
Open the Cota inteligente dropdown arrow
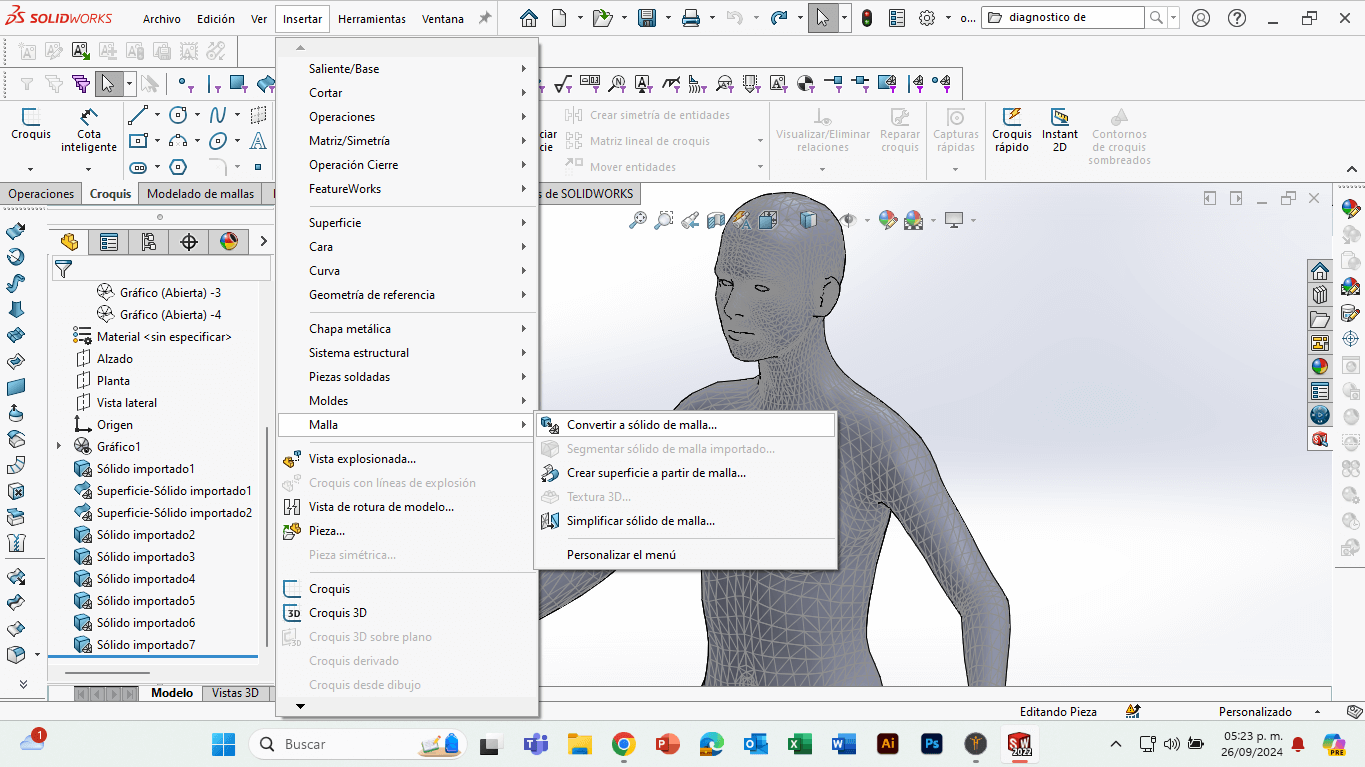point(89,169)
